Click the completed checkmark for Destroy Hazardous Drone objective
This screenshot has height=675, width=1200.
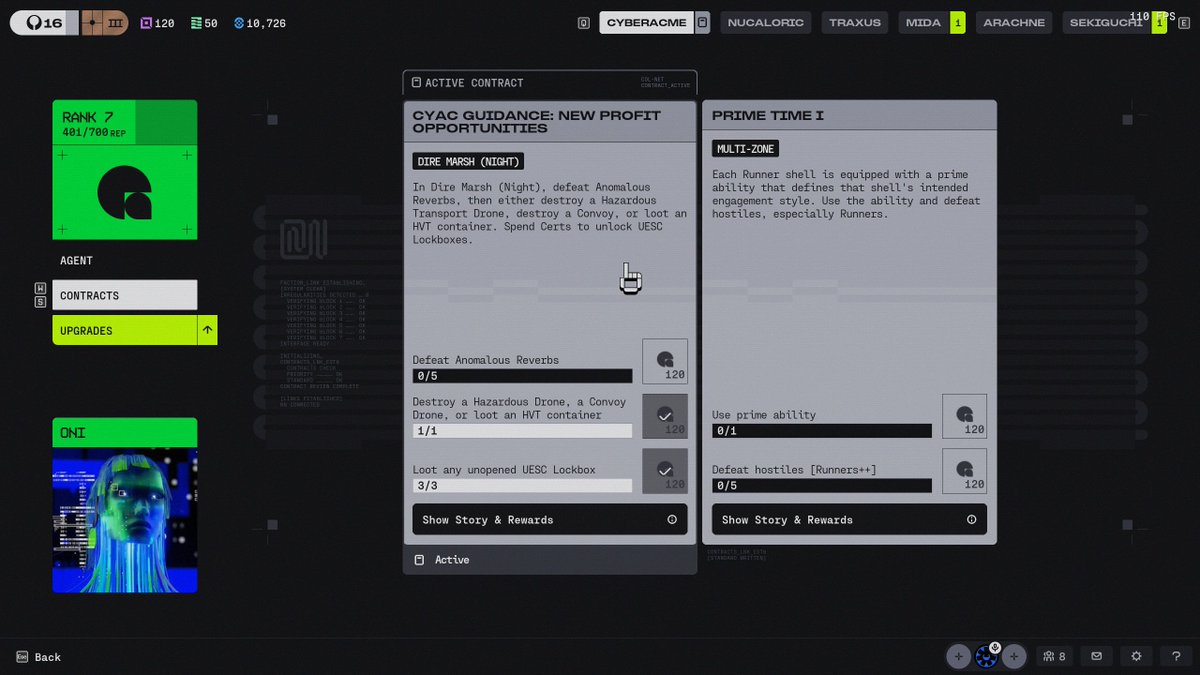[x=665, y=416]
